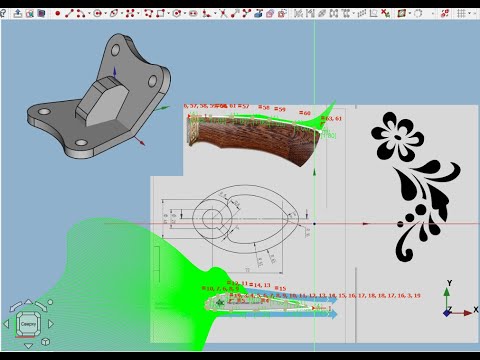Click the Show B-spline information layer icon
The width and height of the screenshot is (480, 360).
pos(402,14)
